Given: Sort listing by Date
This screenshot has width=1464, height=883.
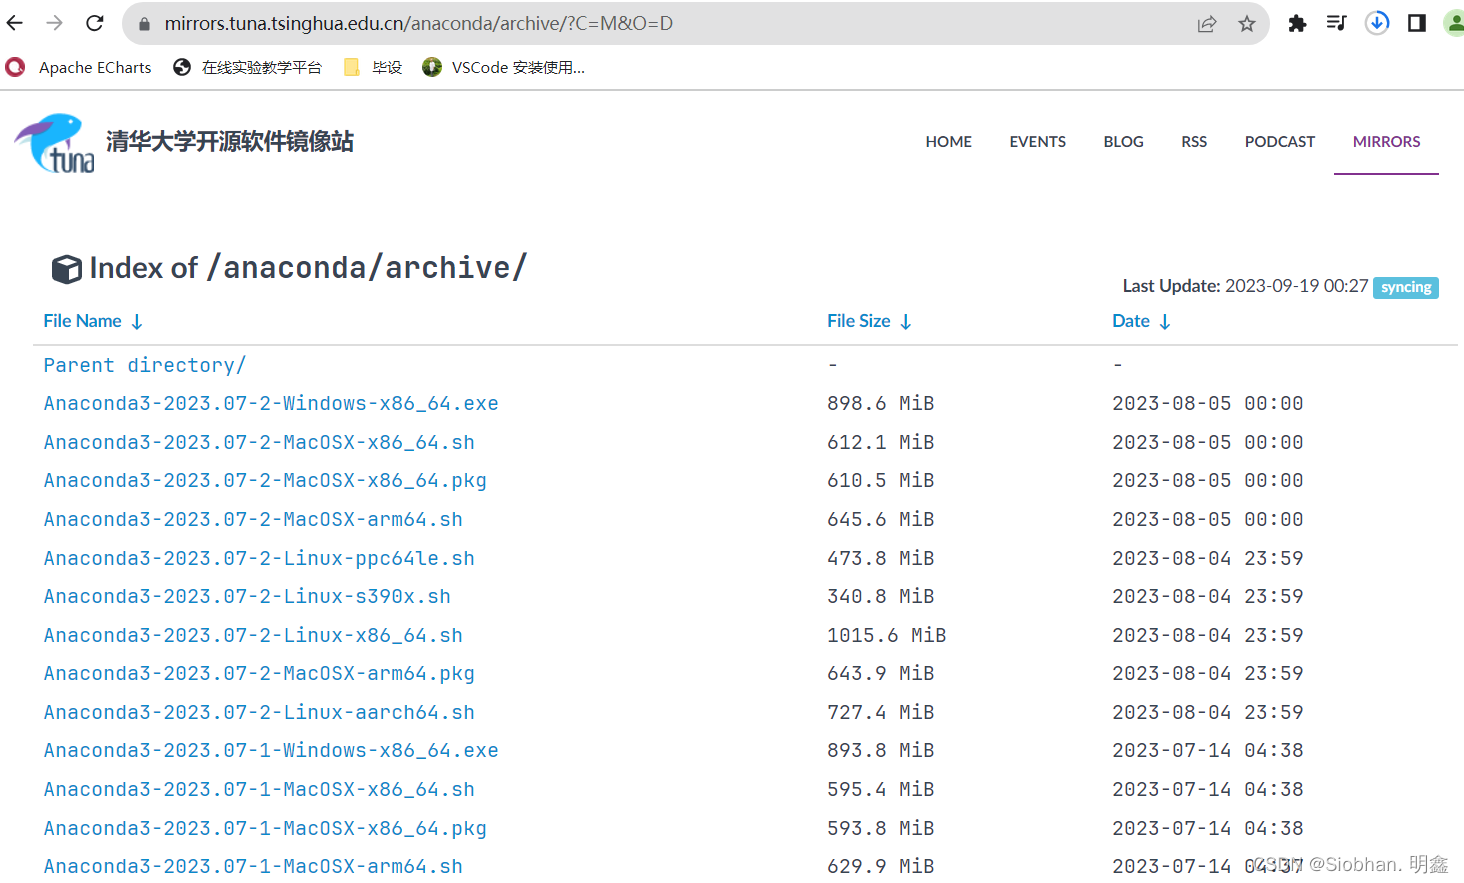Looking at the screenshot, I should [x=1141, y=321].
